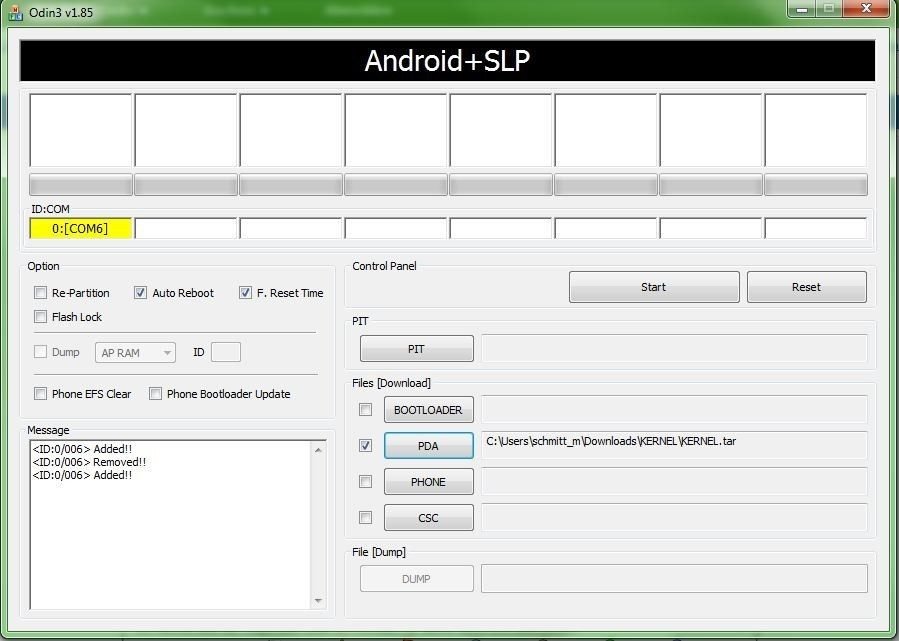Click the BOOTLOADER browse button

428,410
